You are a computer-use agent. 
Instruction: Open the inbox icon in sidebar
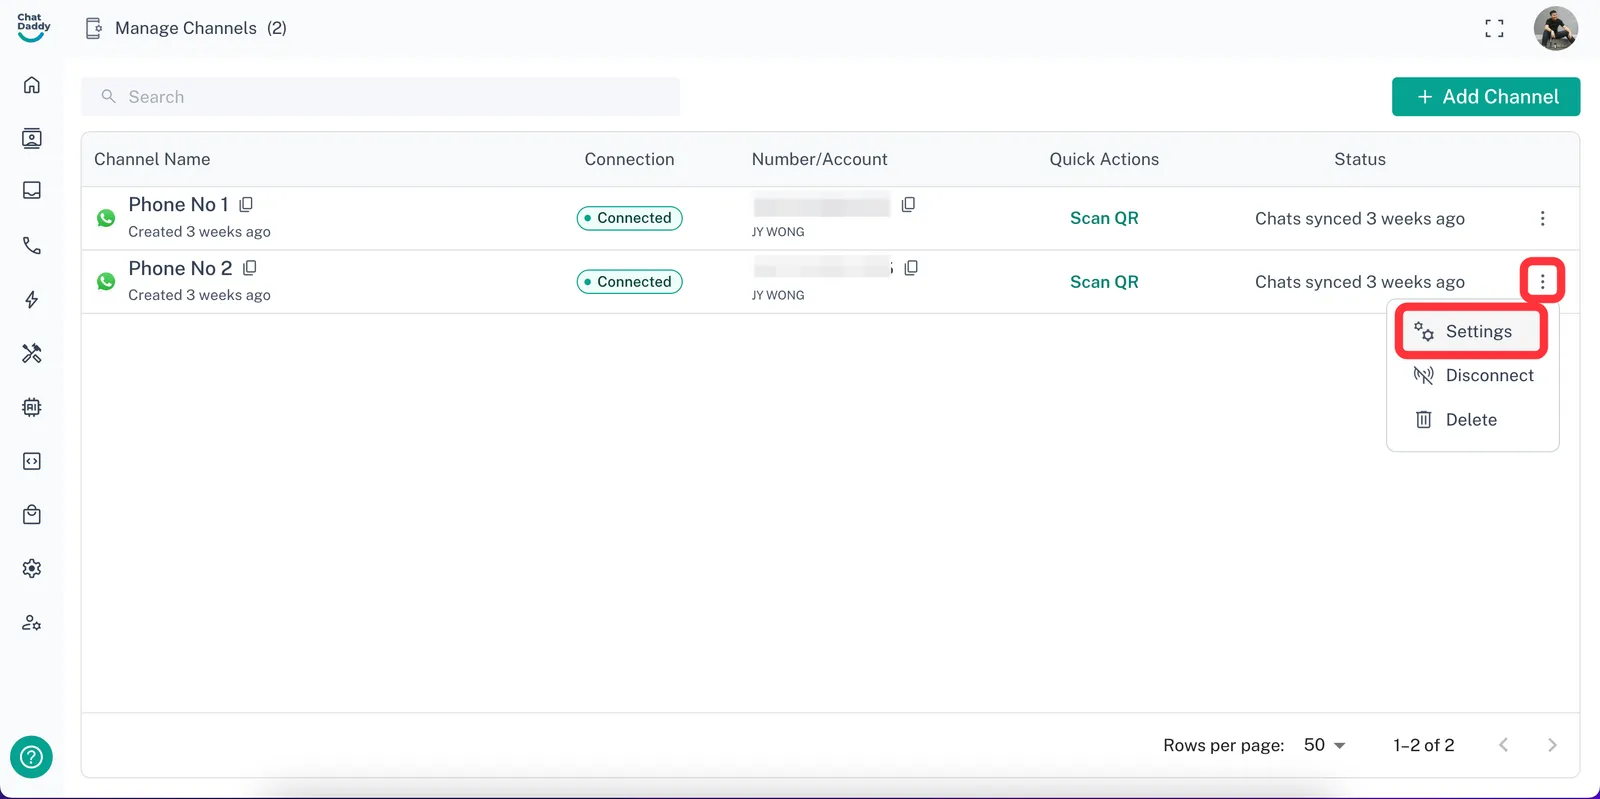tap(32, 190)
